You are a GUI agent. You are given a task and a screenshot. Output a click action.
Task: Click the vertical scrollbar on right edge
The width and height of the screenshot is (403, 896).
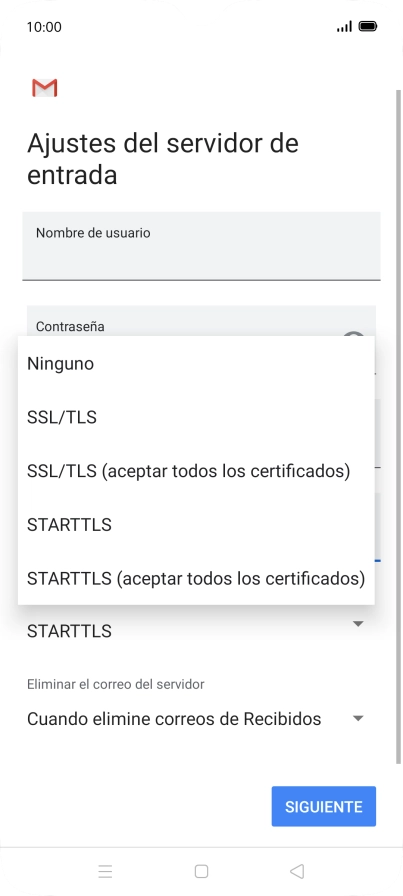[x=398, y=426]
